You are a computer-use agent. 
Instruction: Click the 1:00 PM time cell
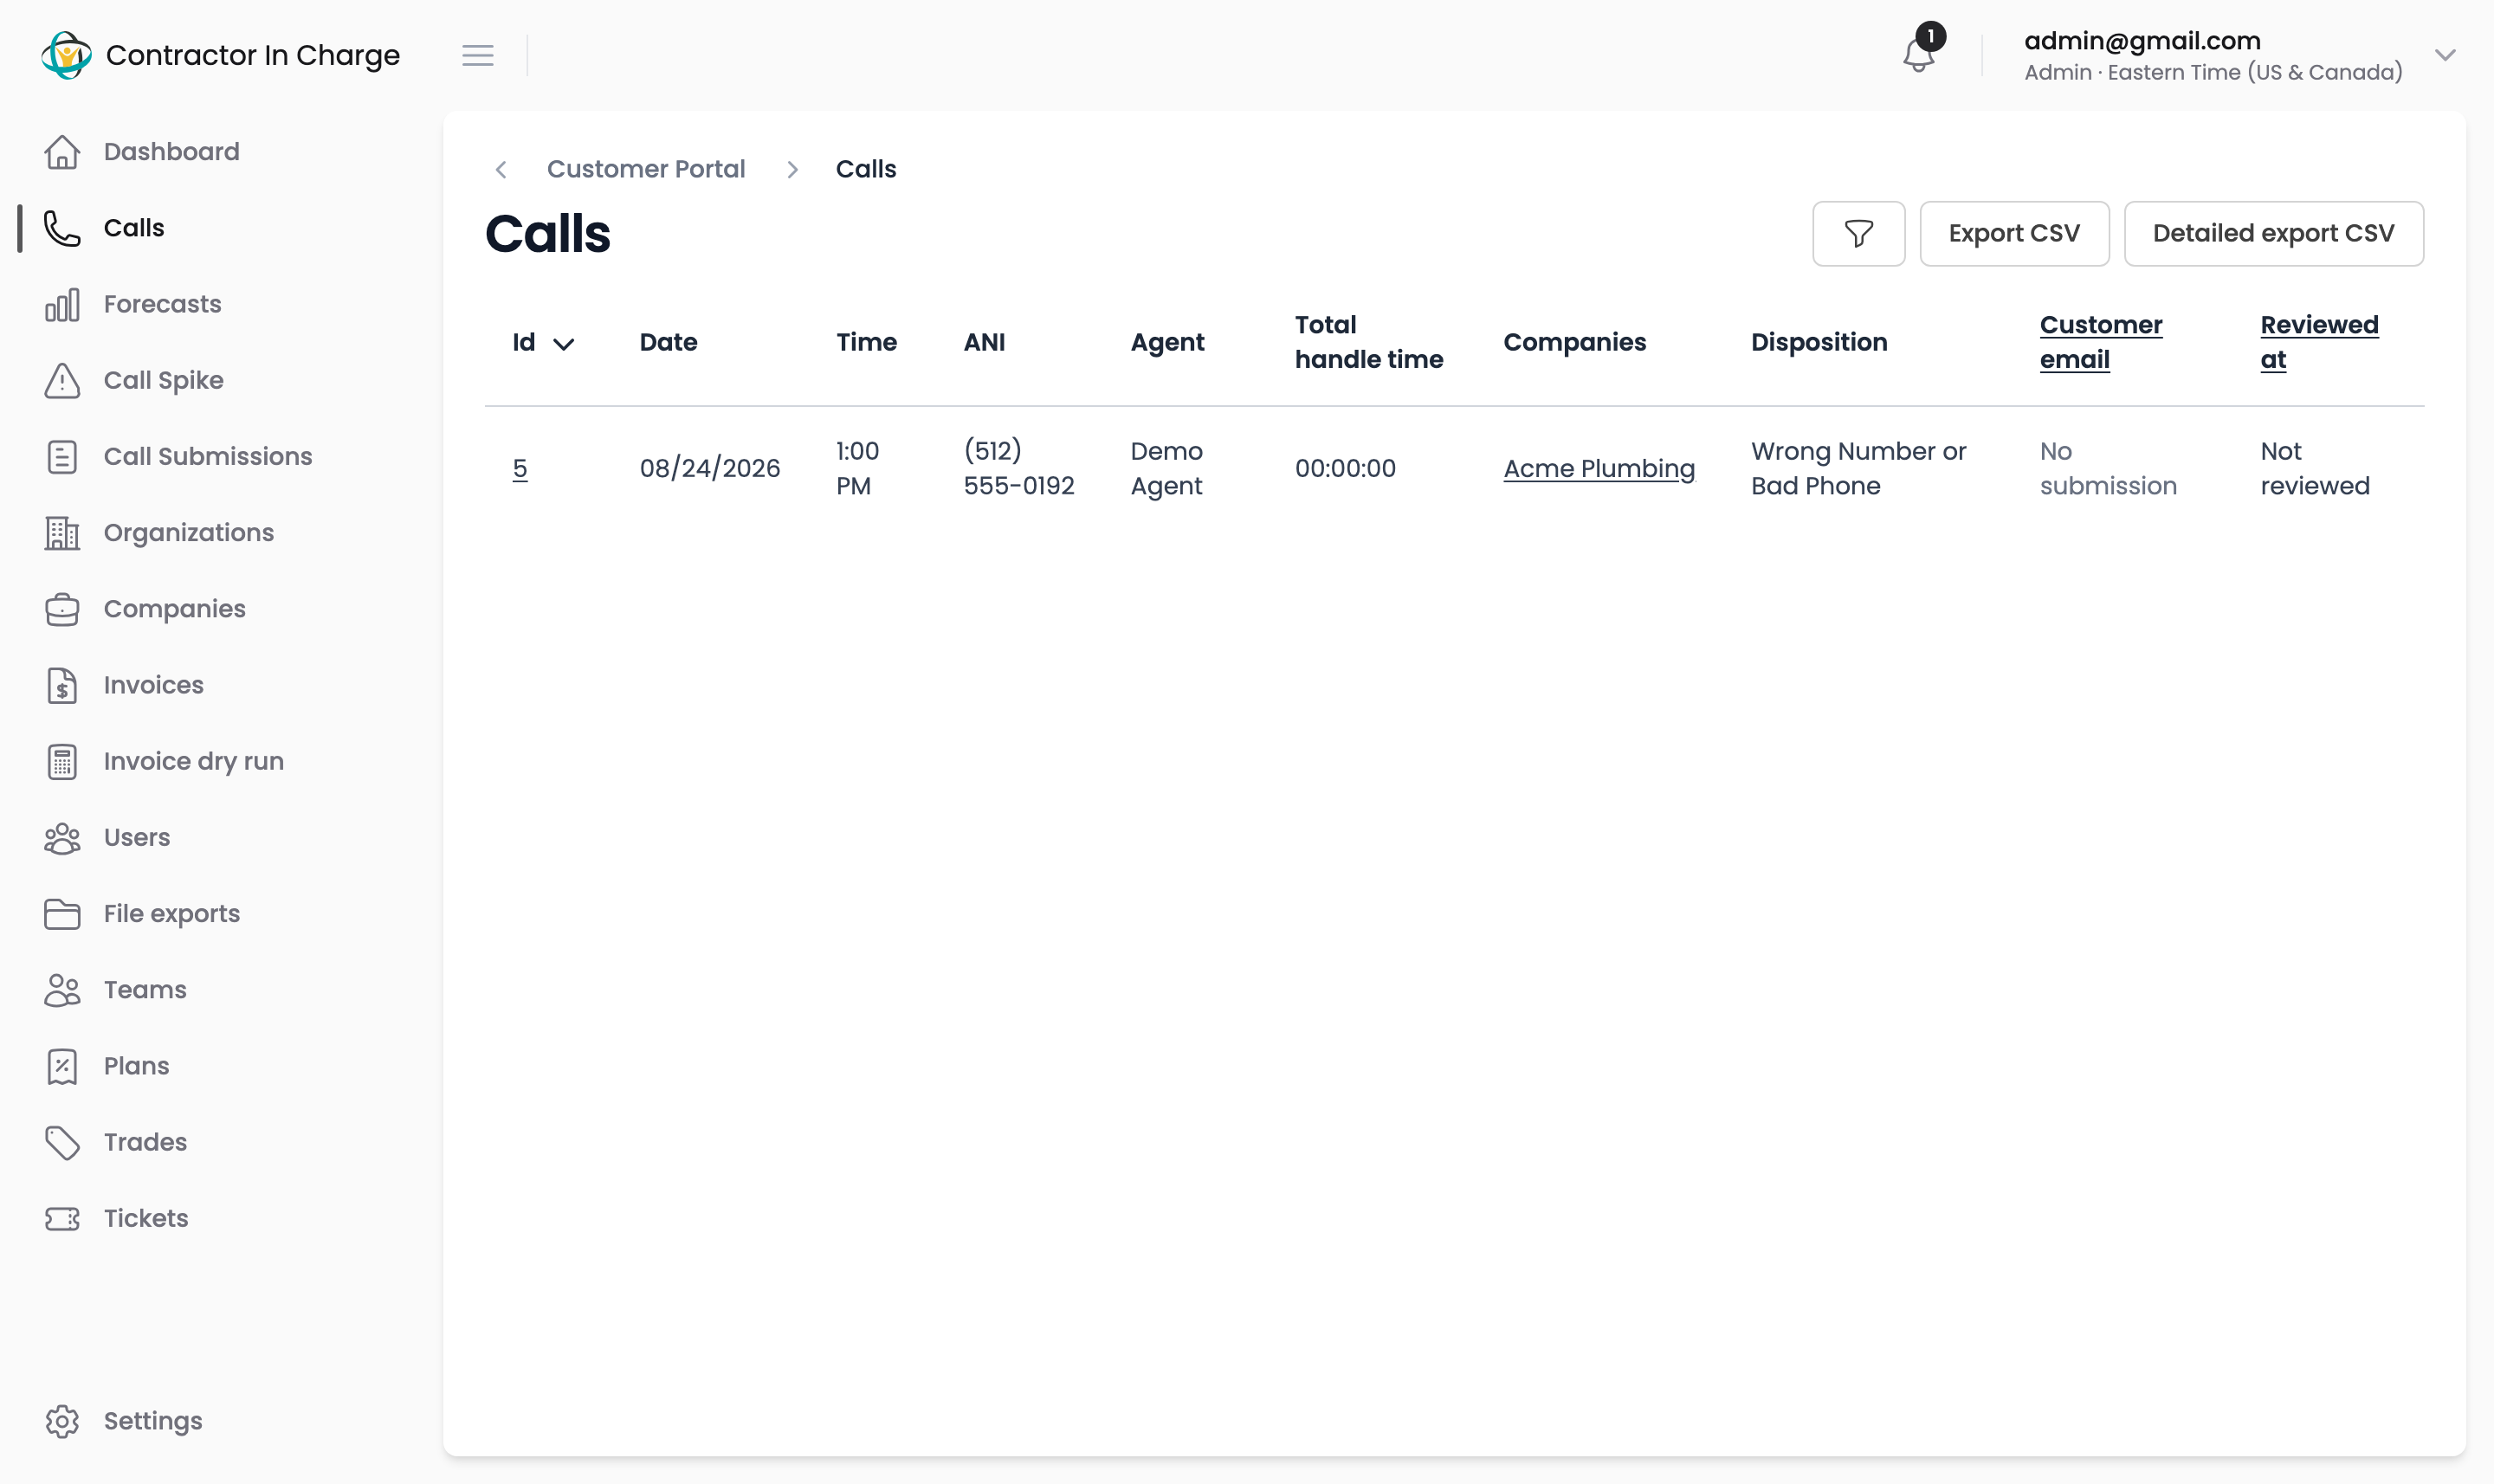[858, 468]
